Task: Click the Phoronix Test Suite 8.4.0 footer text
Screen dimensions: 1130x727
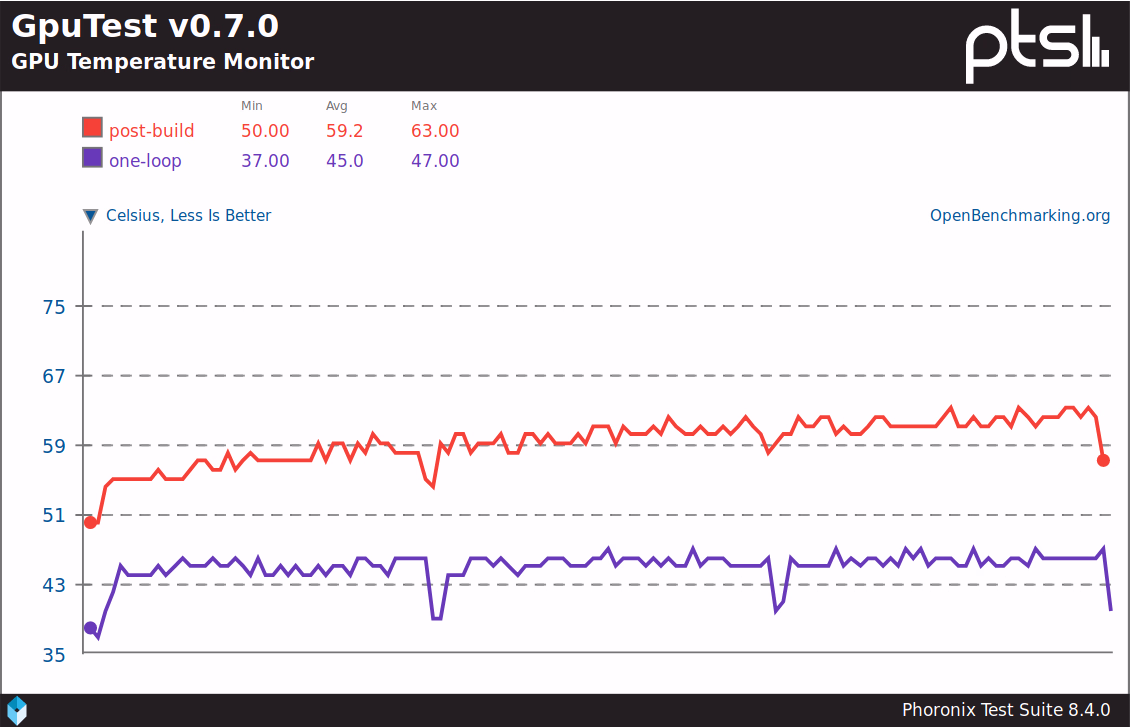Action: pyautogui.click(x=1006, y=710)
